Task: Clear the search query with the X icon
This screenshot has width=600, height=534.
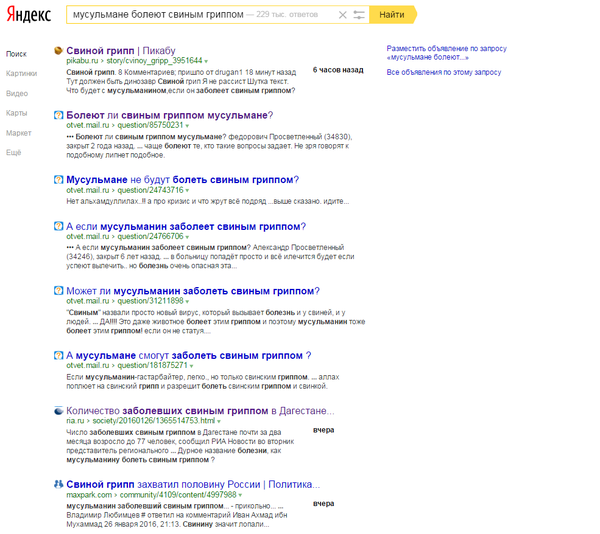Action: tap(343, 15)
